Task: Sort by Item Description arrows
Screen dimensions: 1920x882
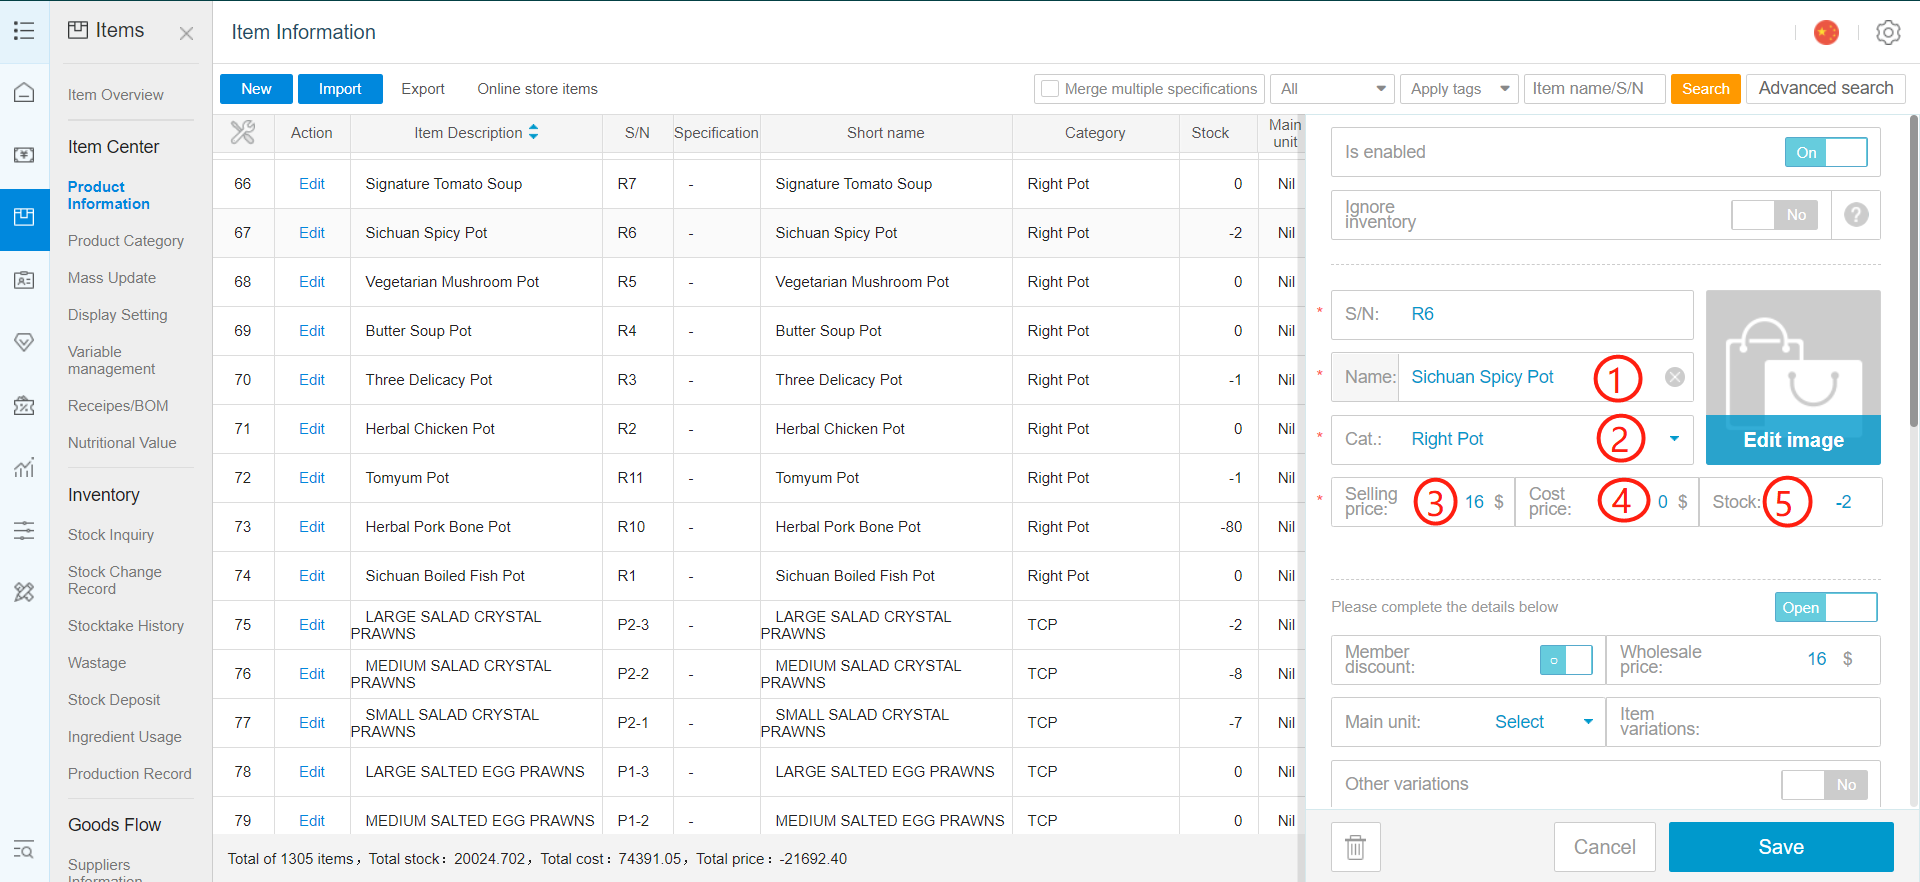Action: click(x=534, y=132)
